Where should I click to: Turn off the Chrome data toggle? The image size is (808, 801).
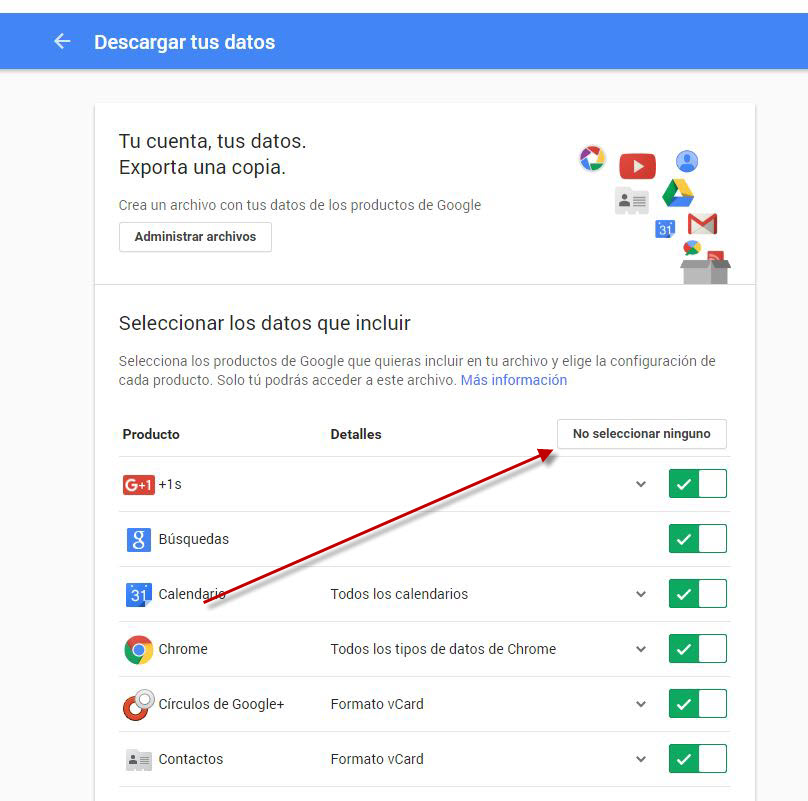click(x=698, y=648)
